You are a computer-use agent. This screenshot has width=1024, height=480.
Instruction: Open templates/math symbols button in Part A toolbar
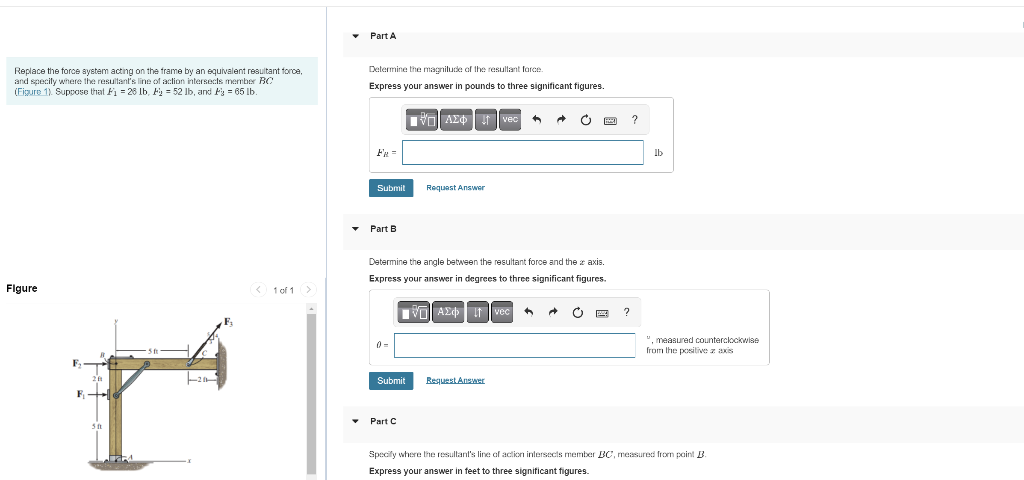tap(423, 120)
